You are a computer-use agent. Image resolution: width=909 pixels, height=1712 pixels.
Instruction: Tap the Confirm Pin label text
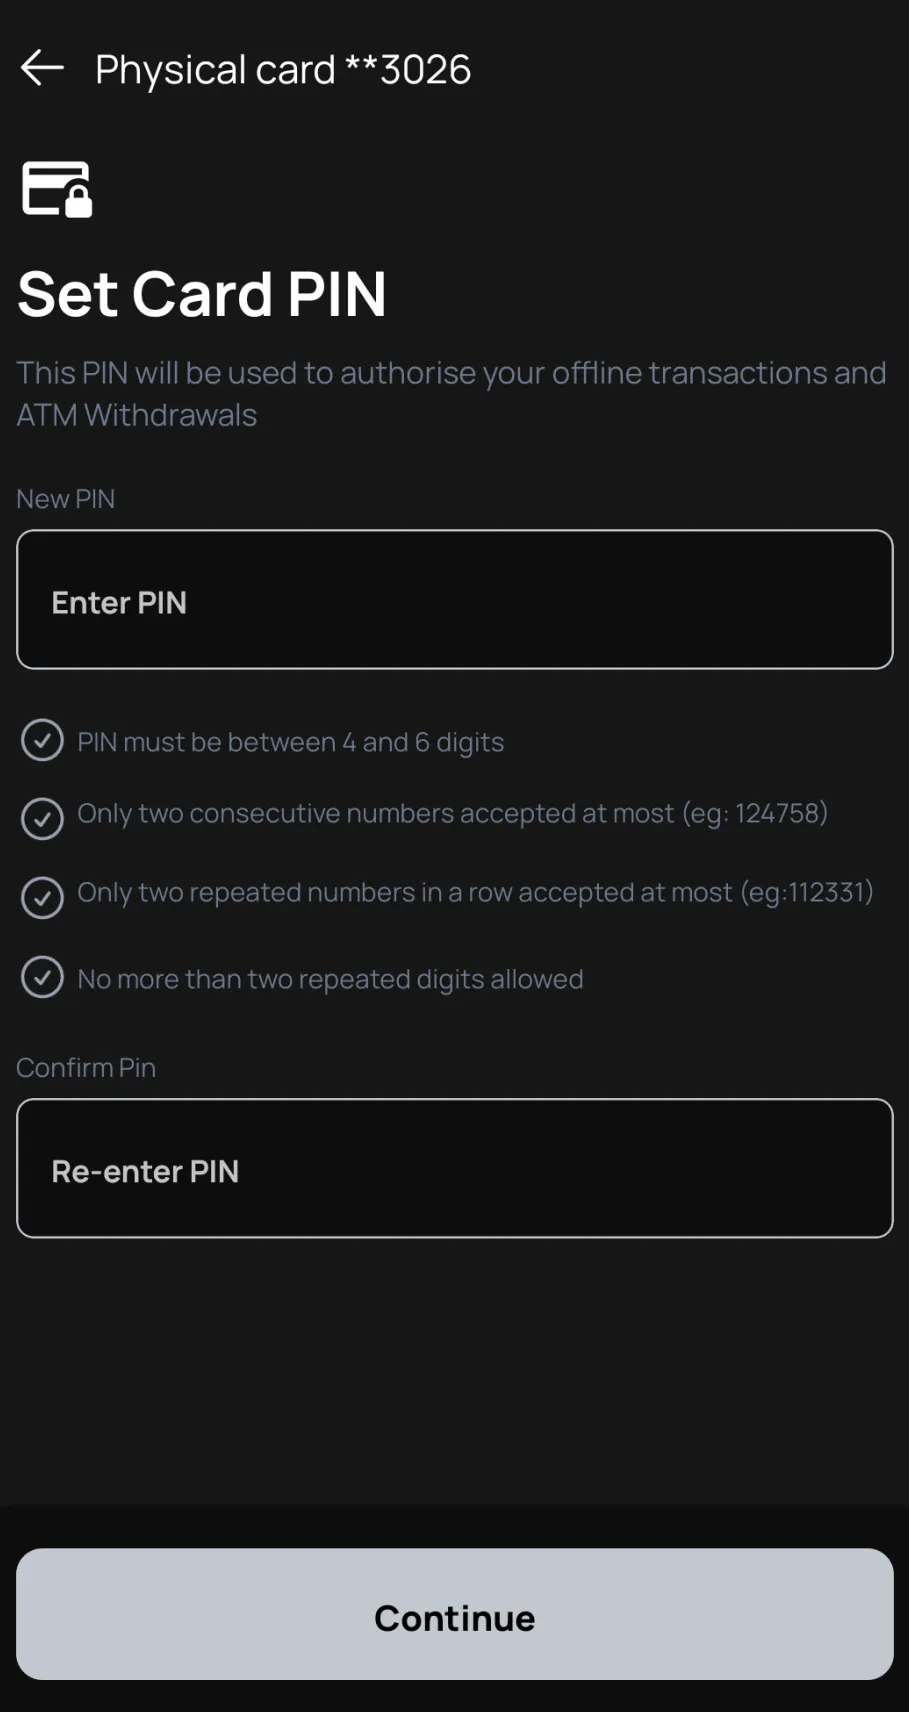pyautogui.click(x=86, y=1067)
